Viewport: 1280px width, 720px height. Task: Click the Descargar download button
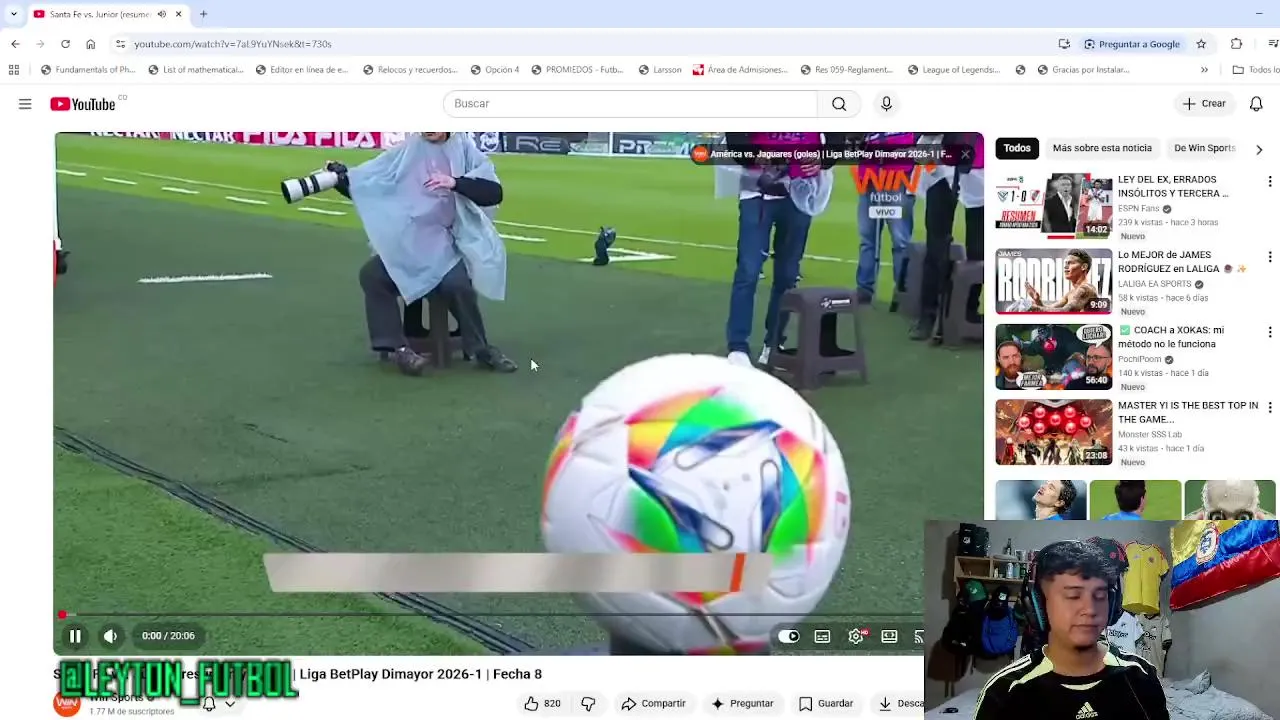click(x=901, y=704)
